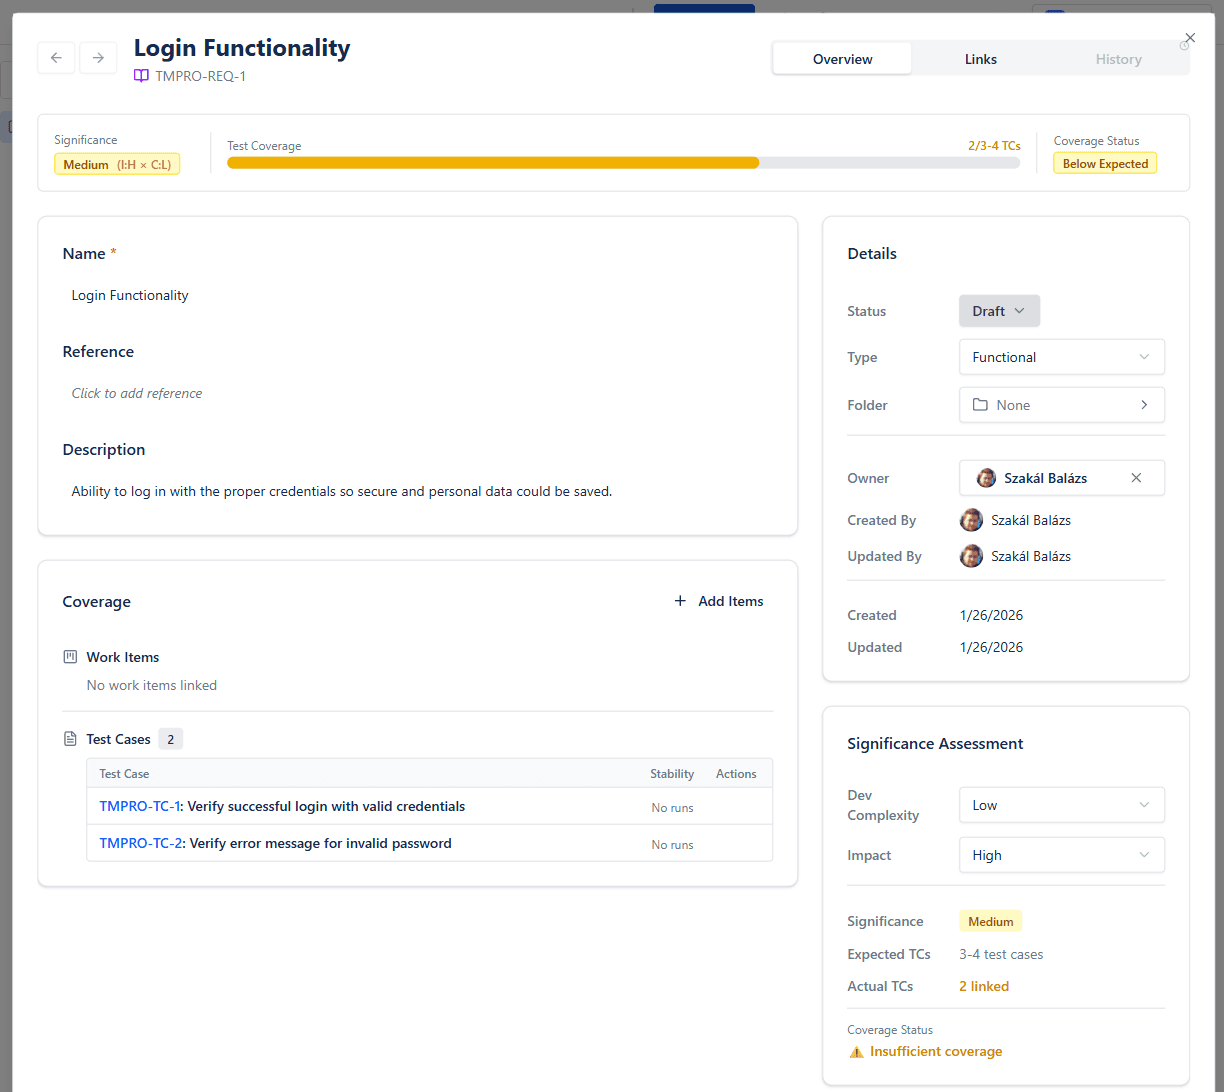Click the Test Coverage progress bar
This screenshot has width=1224, height=1092.
623,162
